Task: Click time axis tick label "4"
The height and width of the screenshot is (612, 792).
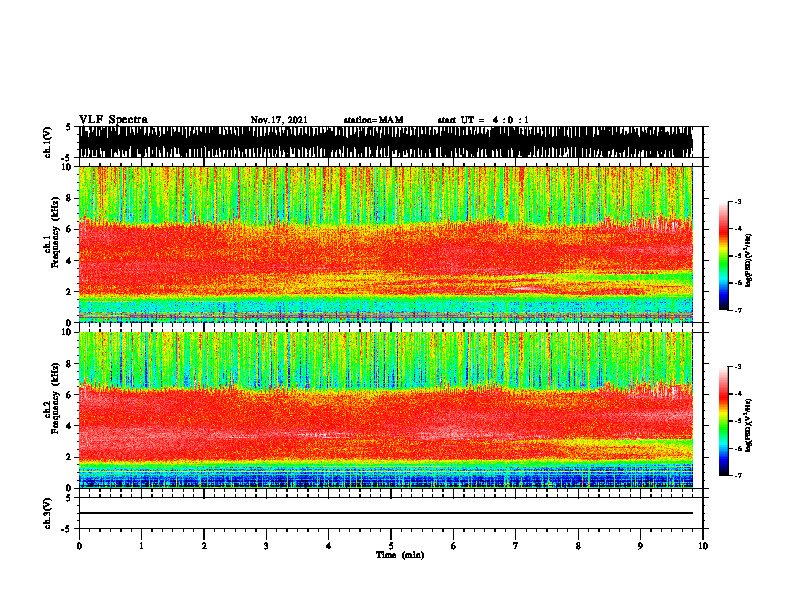Action: pyautogui.click(x=329, y=546)
